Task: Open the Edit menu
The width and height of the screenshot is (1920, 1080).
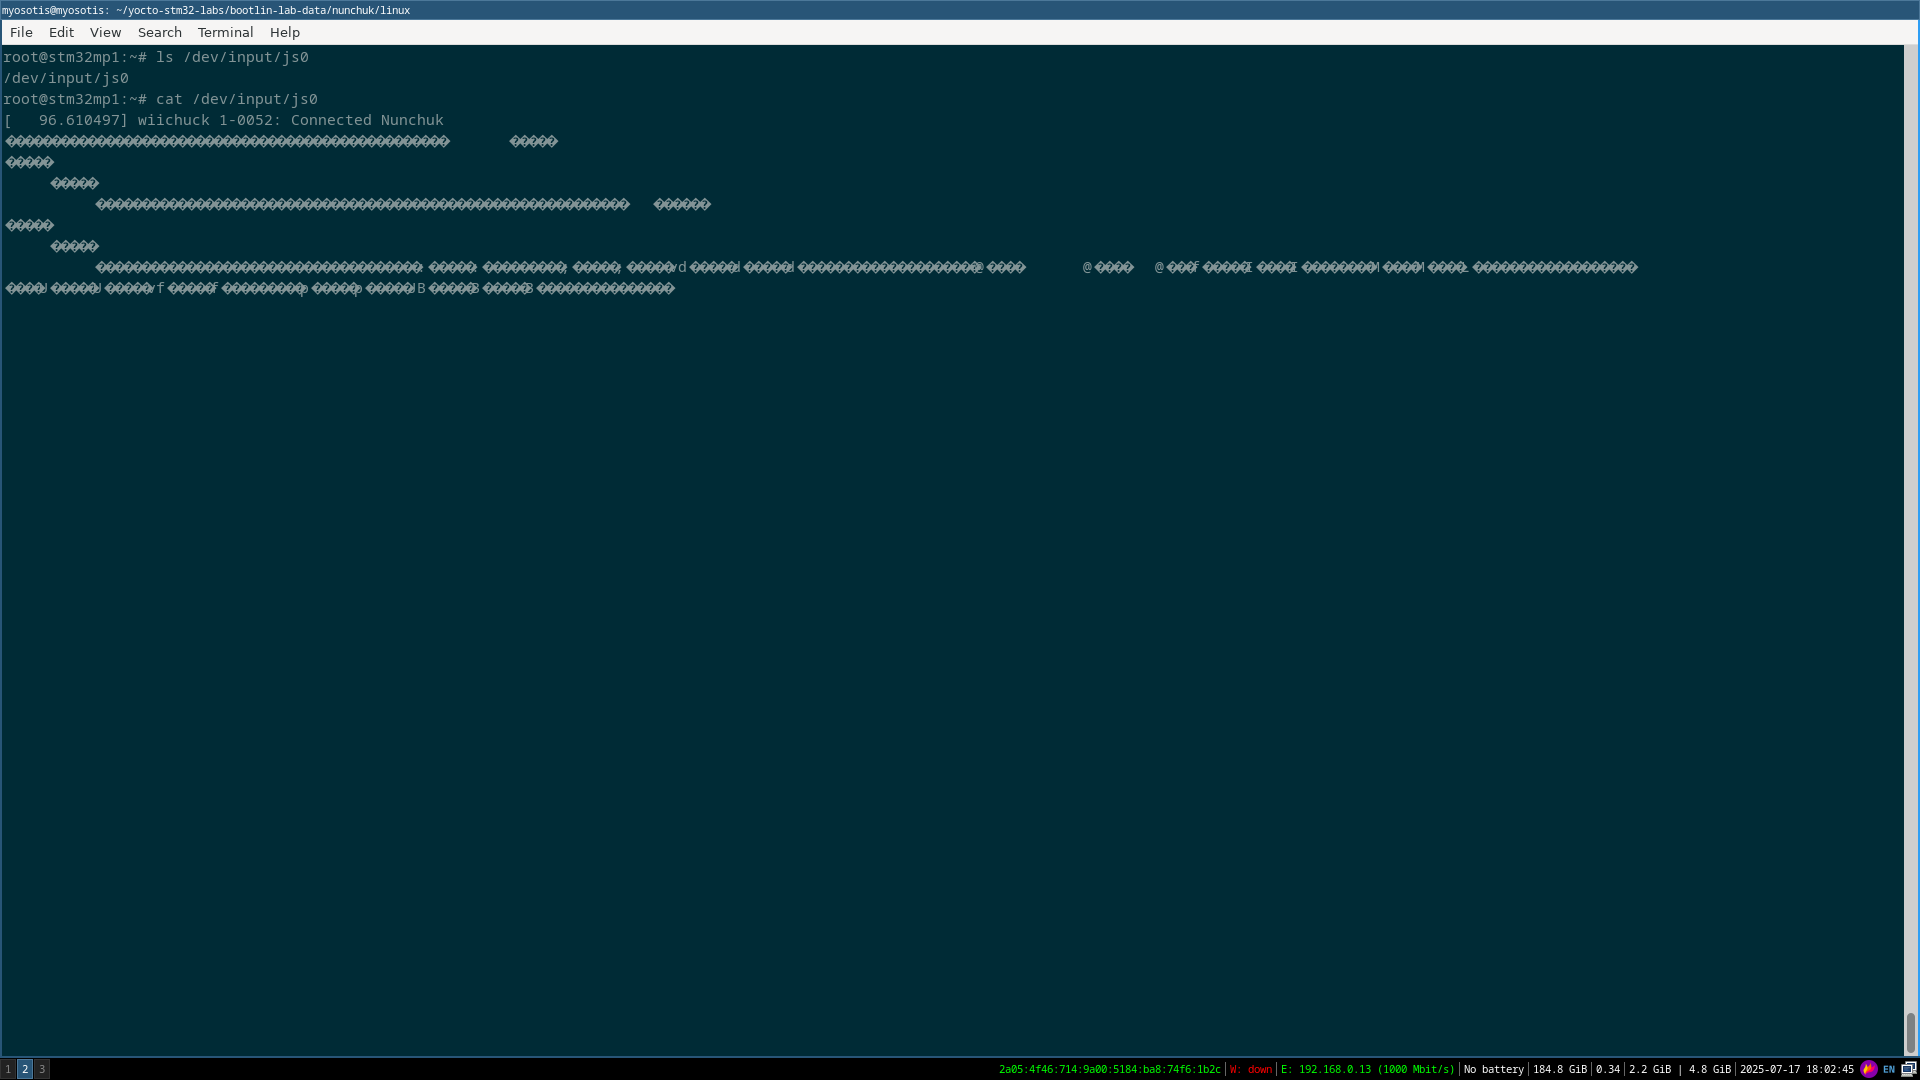Action: click(61, 32)
